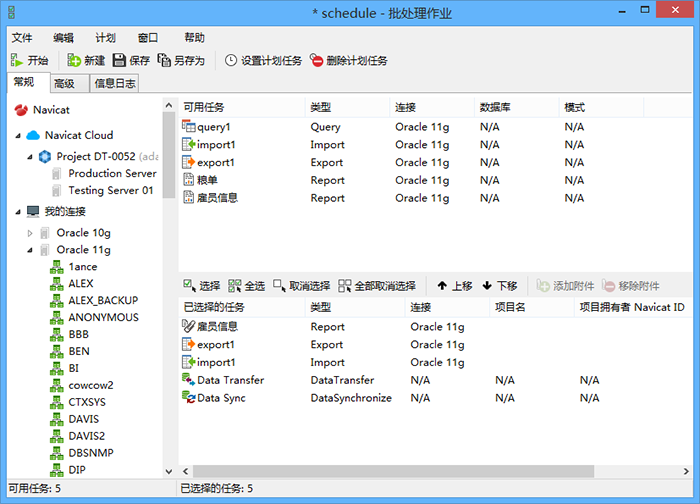Click the 可用任务: 5 status text
700x504 pixels.
click(34, 488)
